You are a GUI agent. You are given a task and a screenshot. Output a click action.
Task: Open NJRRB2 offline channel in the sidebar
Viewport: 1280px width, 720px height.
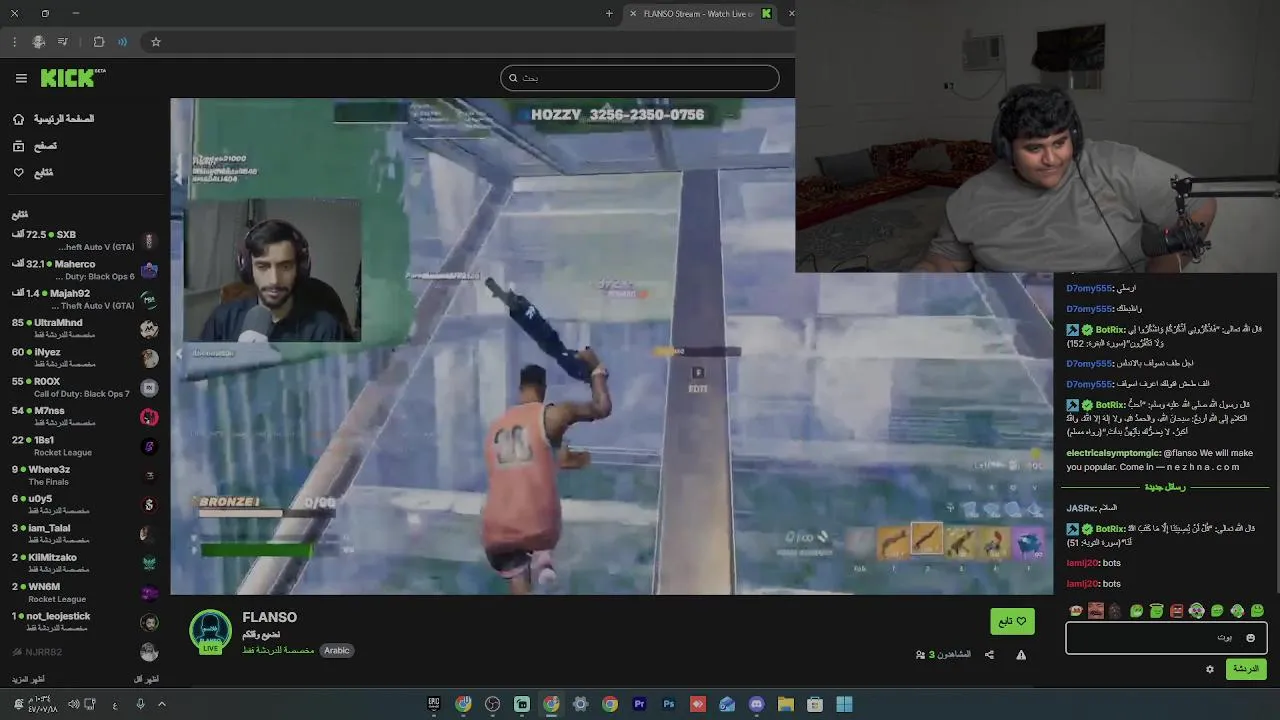[x=83, y=652]
